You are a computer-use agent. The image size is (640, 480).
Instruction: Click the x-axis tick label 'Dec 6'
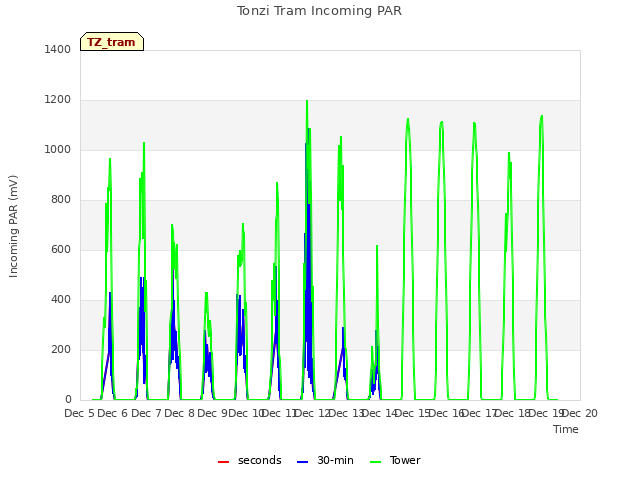(113, 413)
